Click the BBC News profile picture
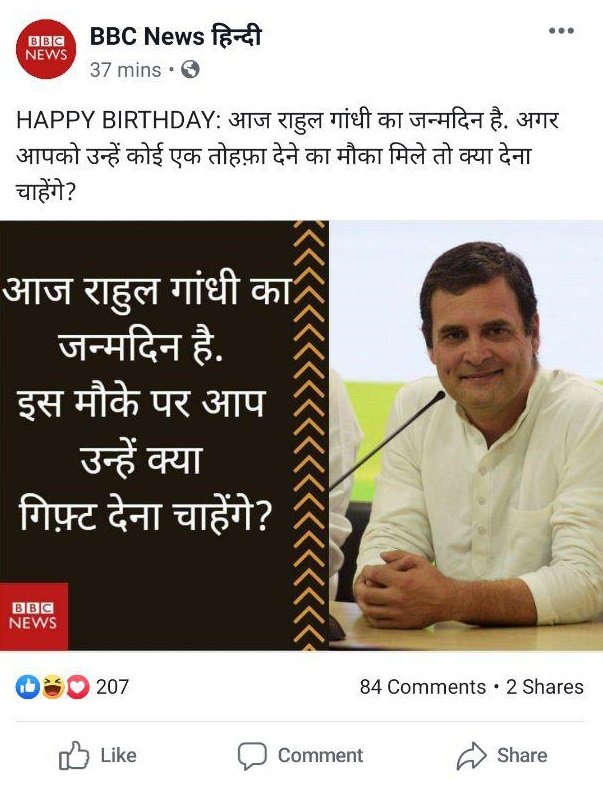Viewport: 603px width, 785px height. coord(46,49)
